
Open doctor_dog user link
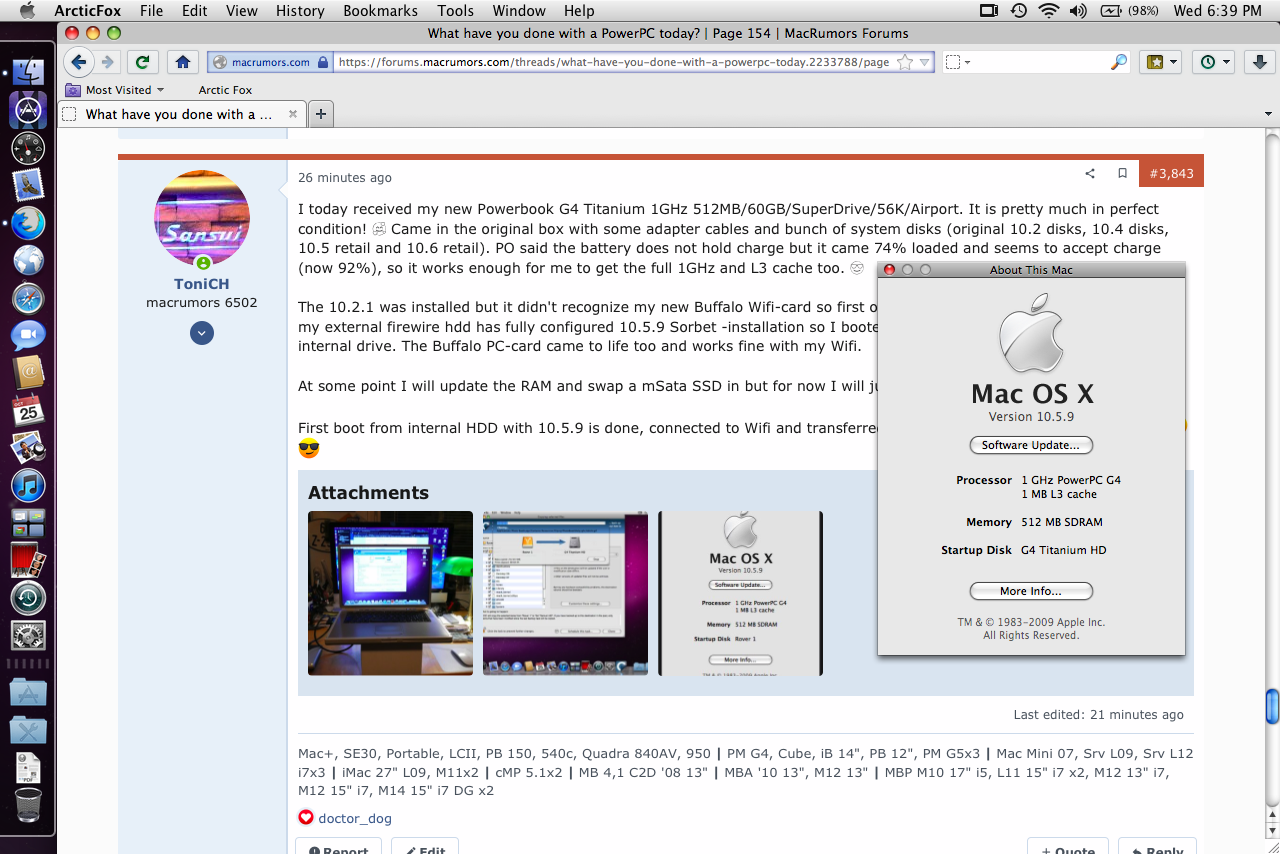click(355, 818)
